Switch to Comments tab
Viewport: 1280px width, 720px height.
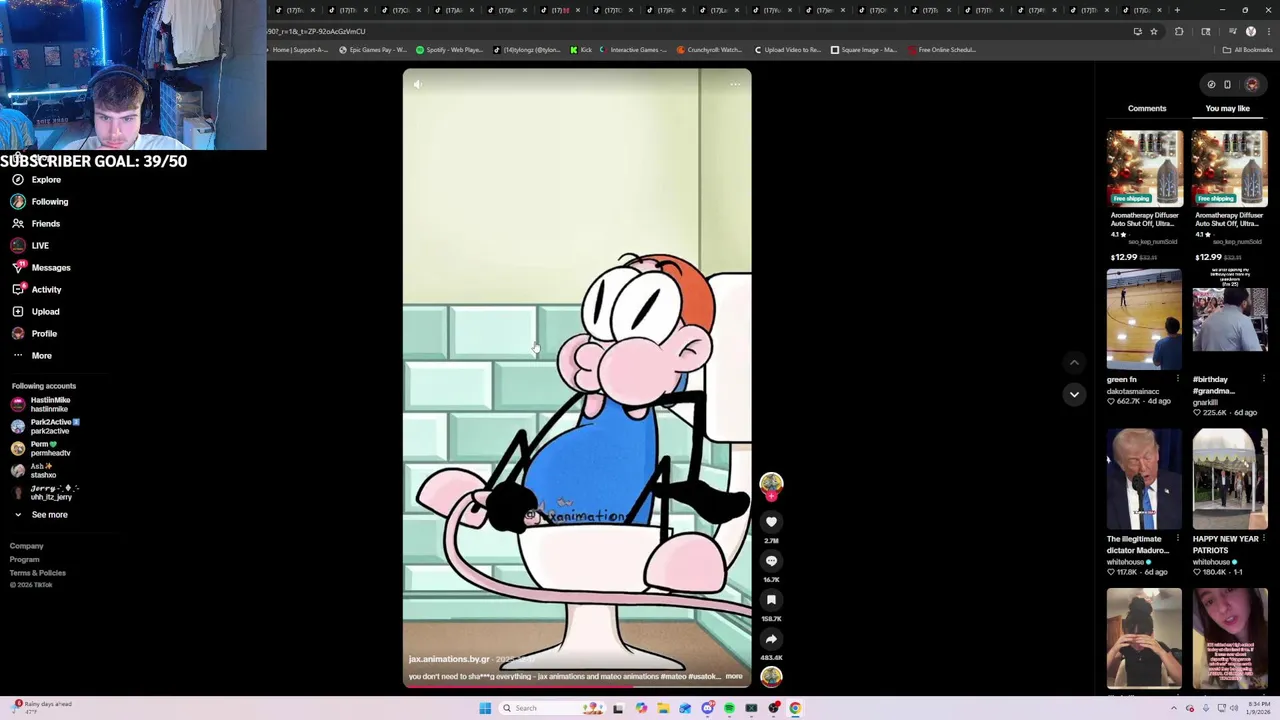[x=1147, y=108]
